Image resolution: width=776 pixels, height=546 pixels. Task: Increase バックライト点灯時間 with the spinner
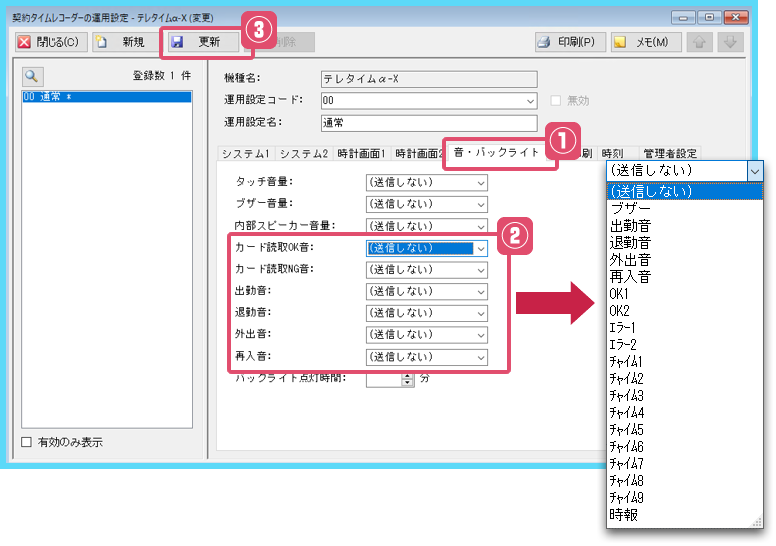click(407, 376)
